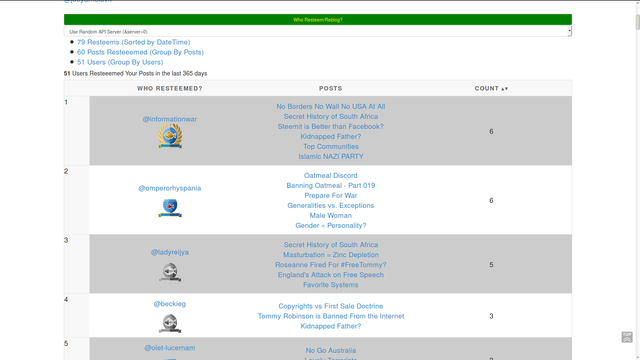The height and width of the screenshot is (360, 640).
Task: Click the @emperorhyspania avatar badge
Action: [170, 208]
